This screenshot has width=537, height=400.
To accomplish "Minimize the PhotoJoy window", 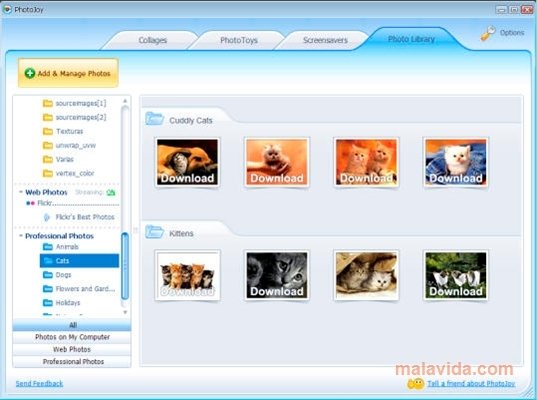I will (x=501, y=10).
